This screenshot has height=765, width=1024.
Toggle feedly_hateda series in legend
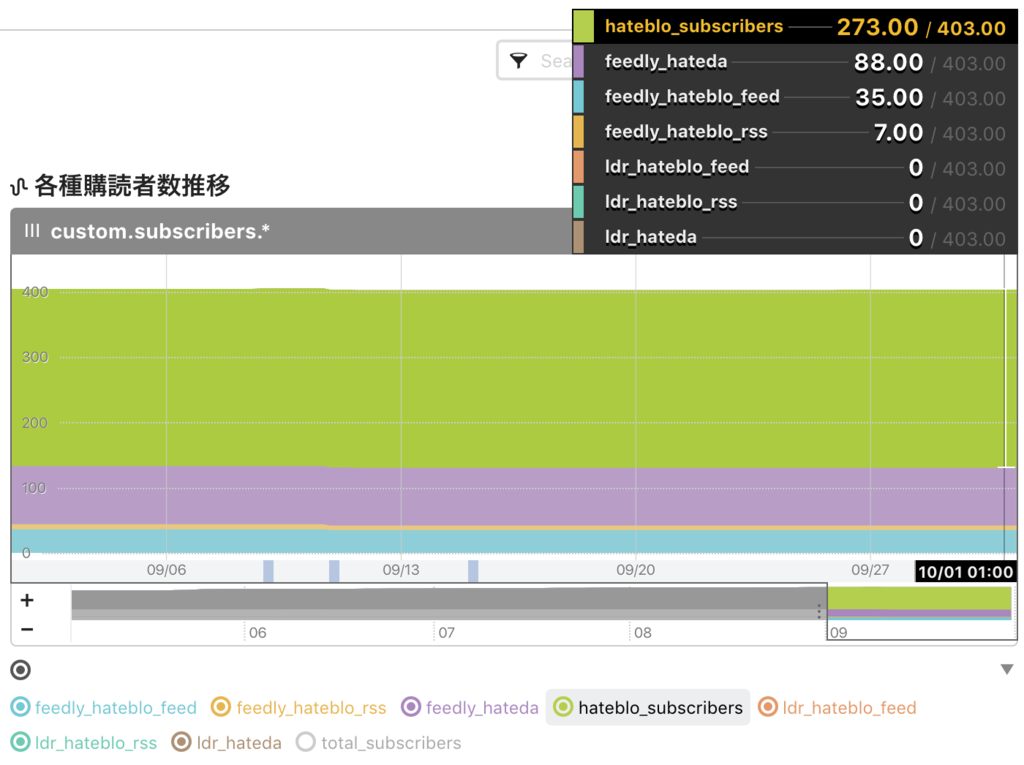470,708
